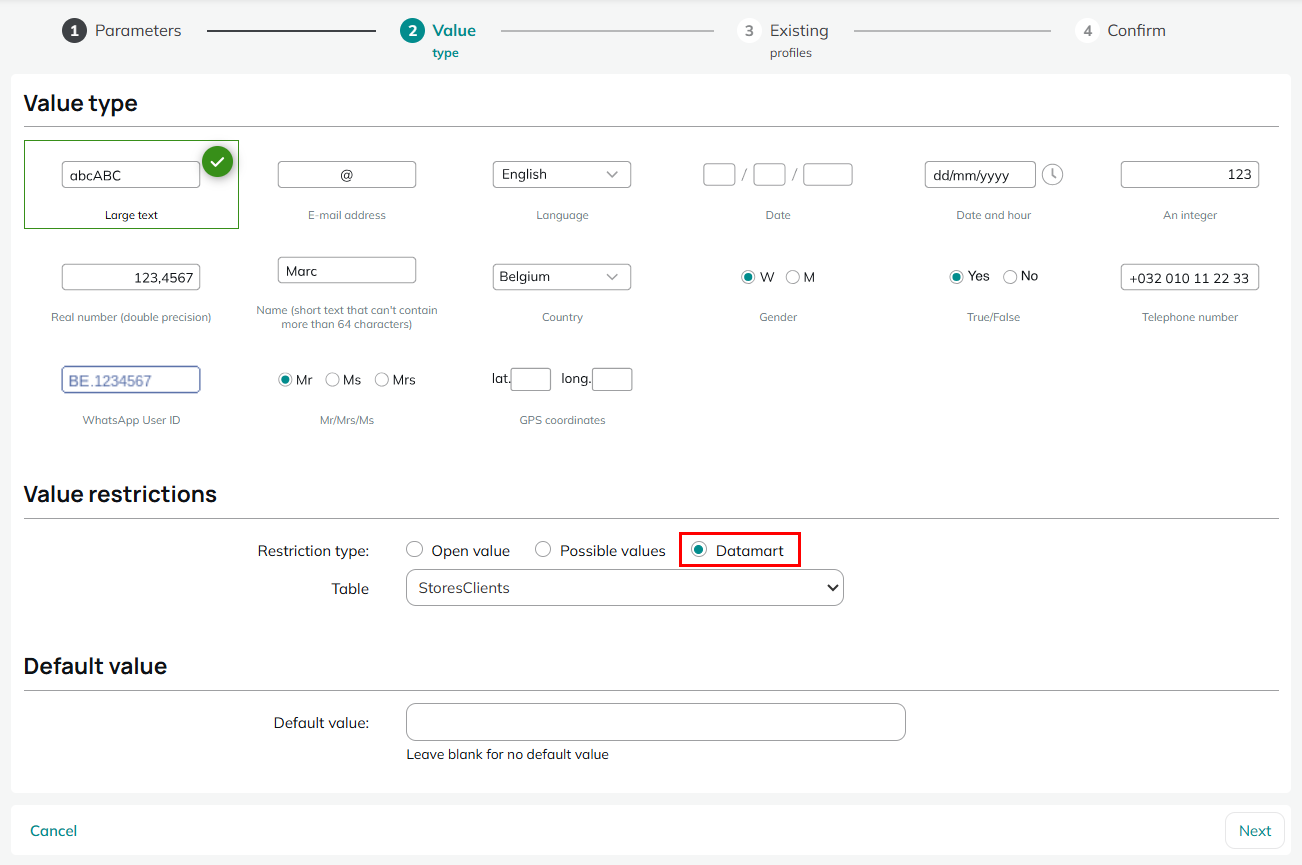This screenshot has height=865, width=1302.
Task: Click the Cancel link
Action: (53, 831)
